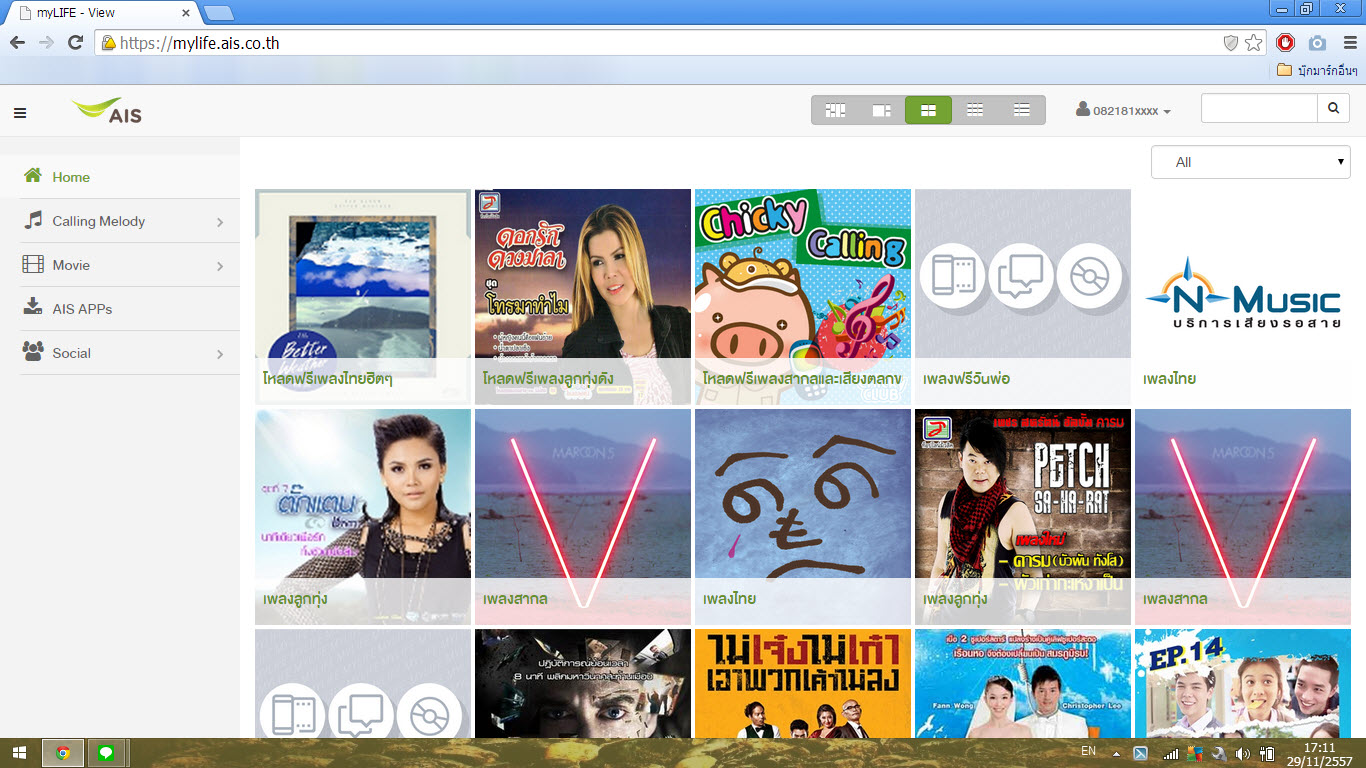Open the LINE app from the taskbar
This screenshot has height=768, width=1366.
click(106, 753)
